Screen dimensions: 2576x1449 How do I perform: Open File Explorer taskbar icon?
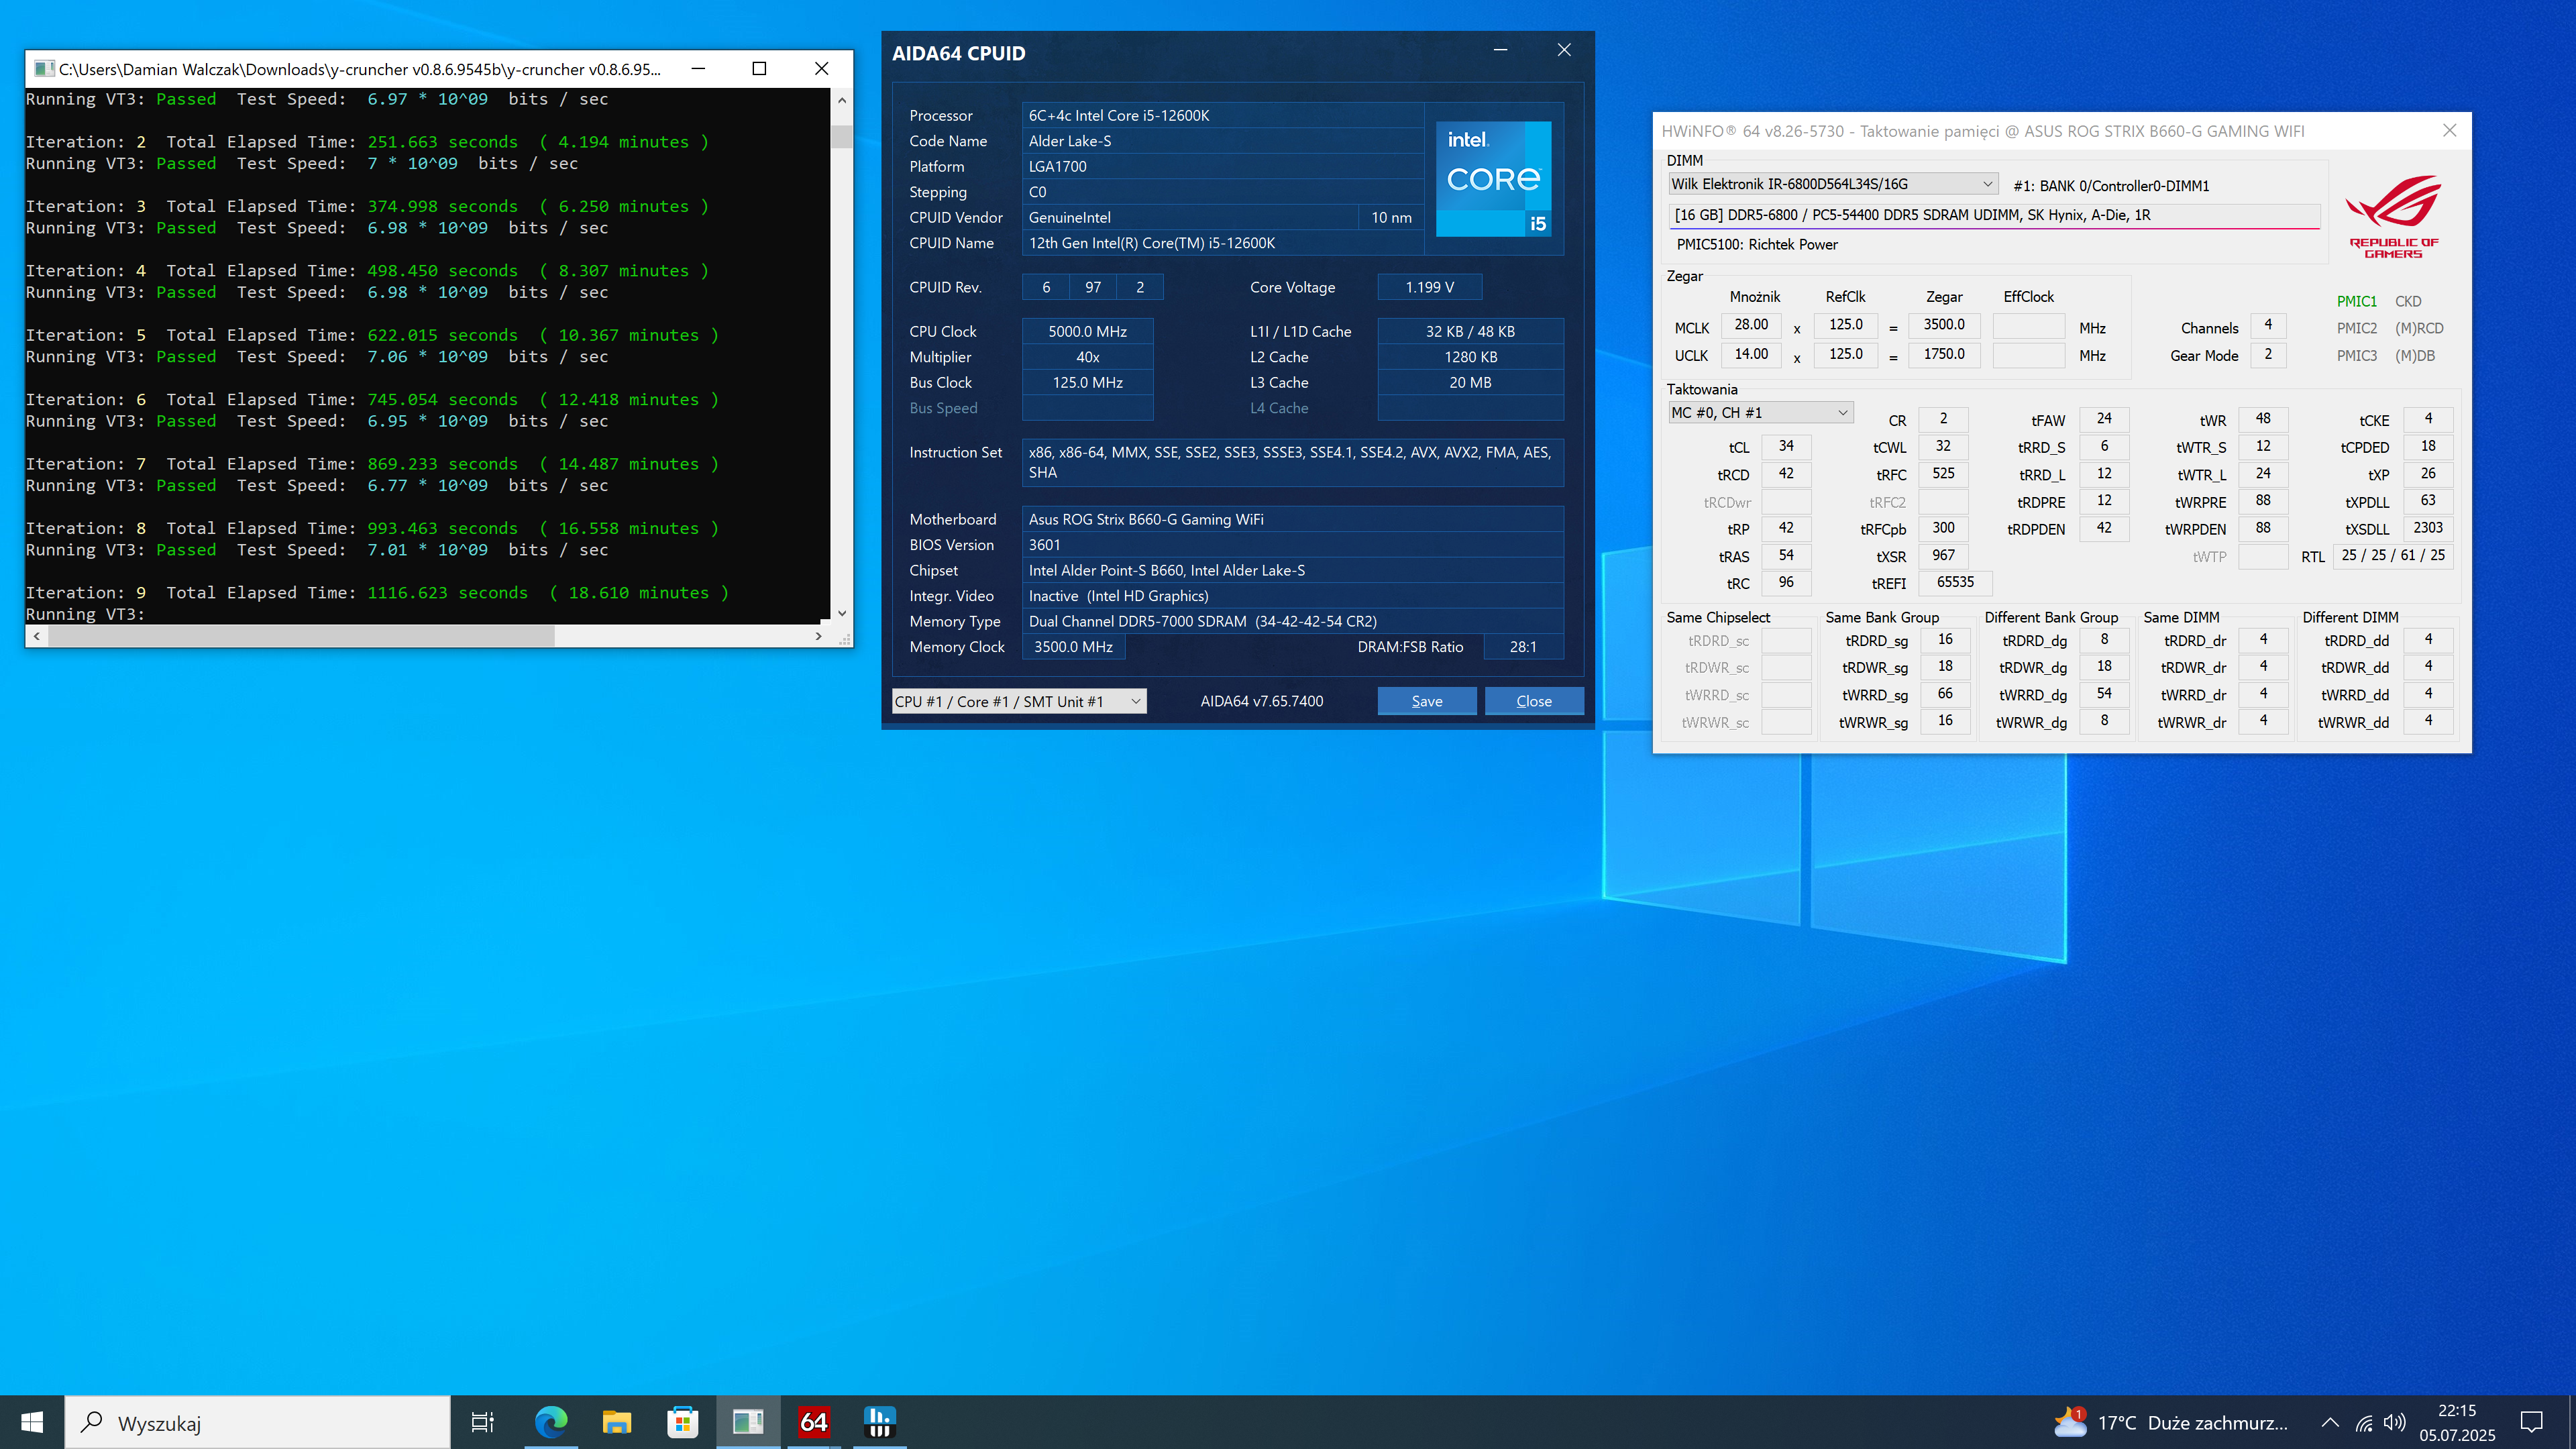pyautogui.click(x=616, y=1422)
